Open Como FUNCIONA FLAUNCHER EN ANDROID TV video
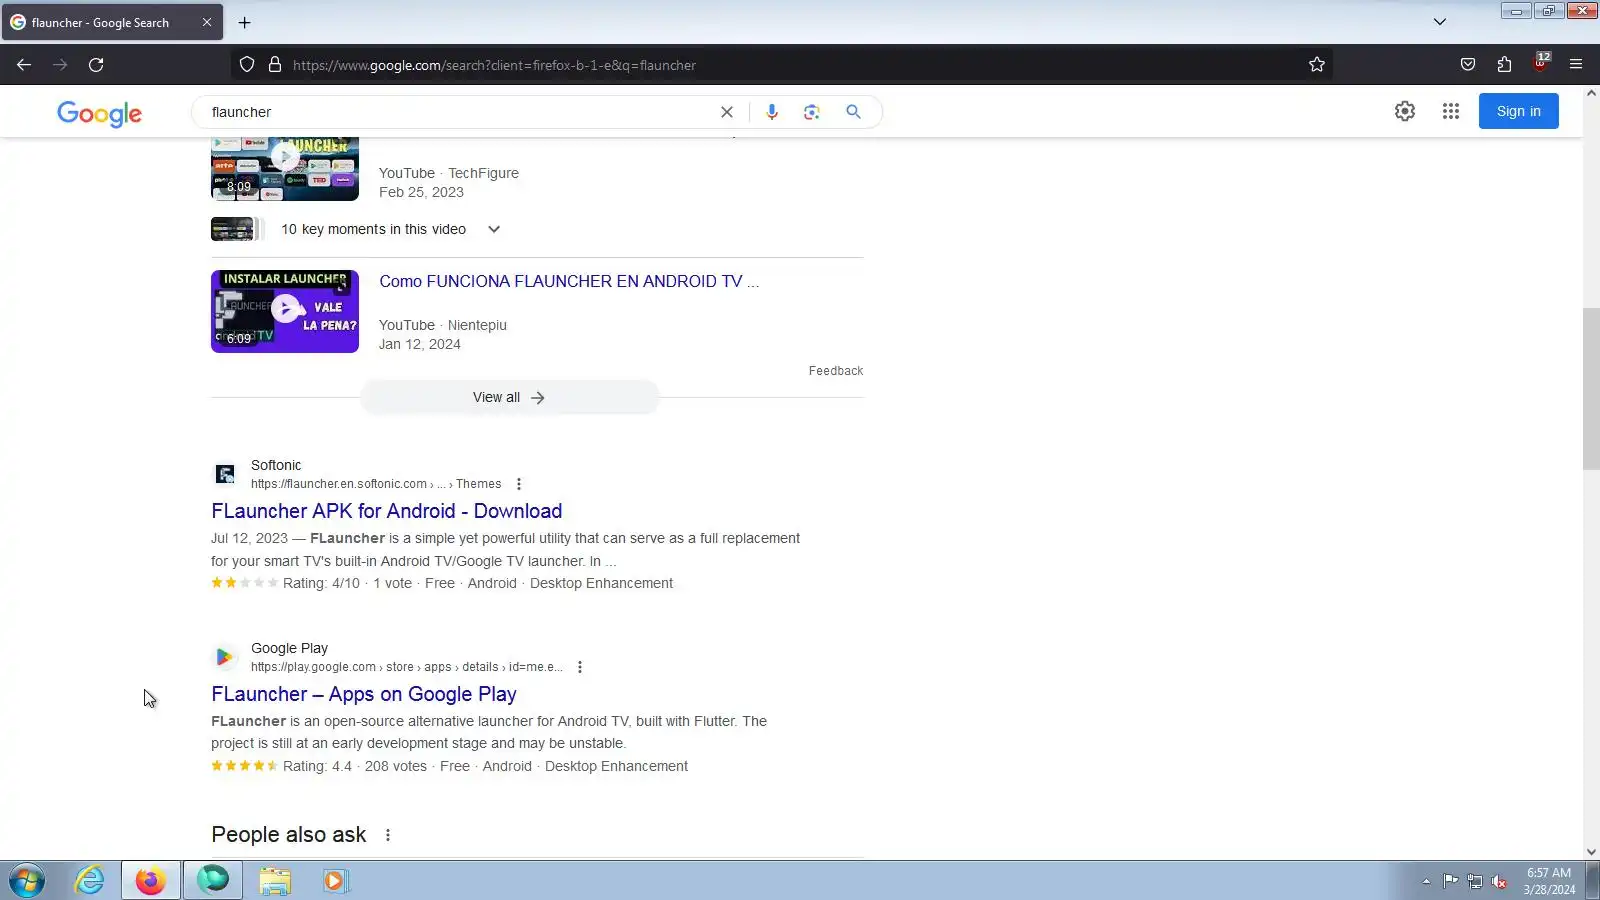Screen dimensions: 1600x900 (x=569, y=282)
